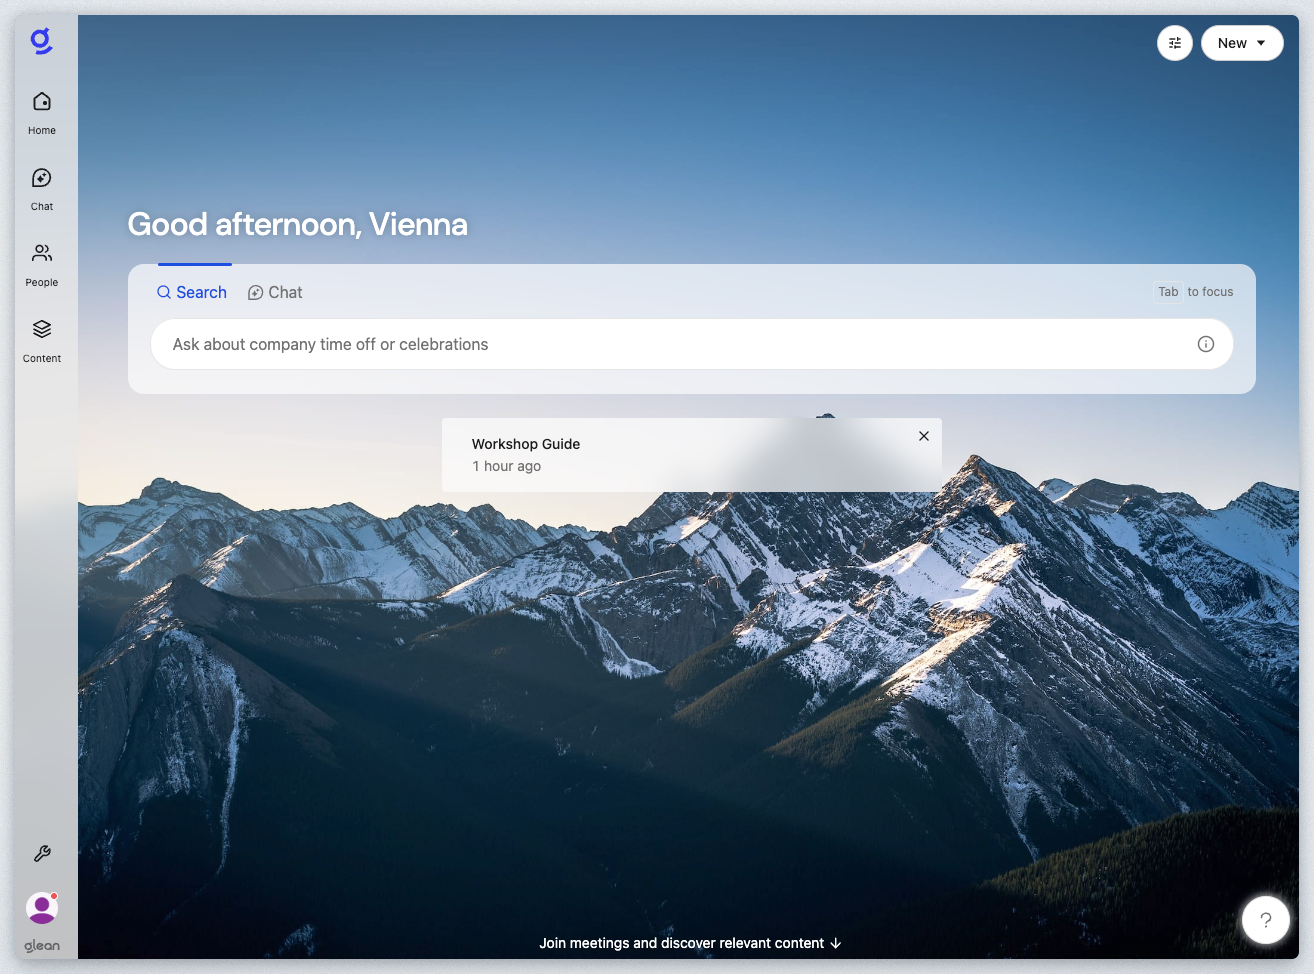Open Chat from the left sidebar
The image size is (1314, 974).
pos(42,189)
